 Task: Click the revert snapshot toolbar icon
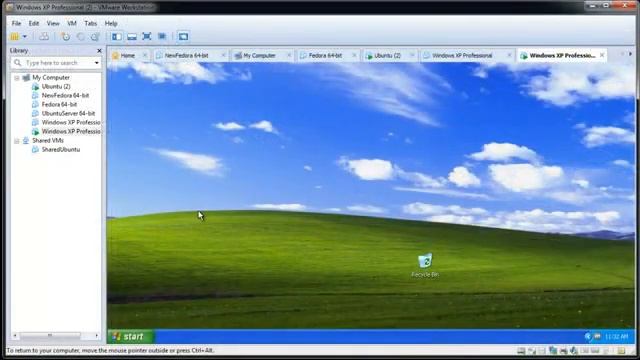pos(80,37)
